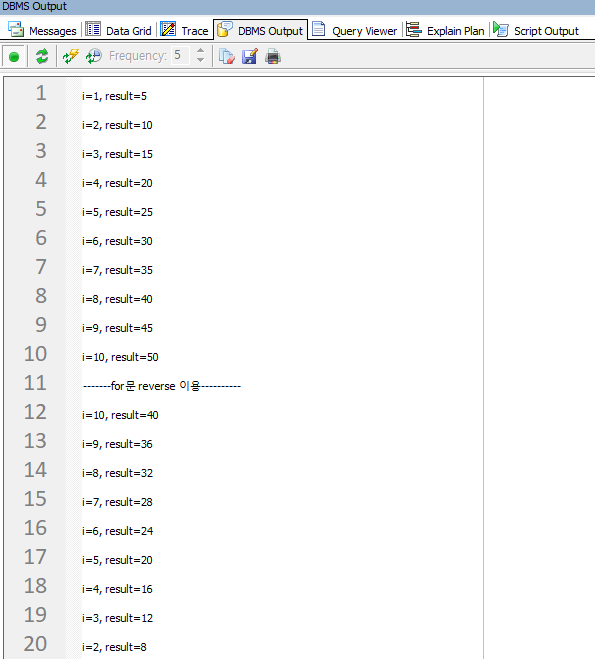Click line number 20 in gutter
Viewport: 595px width, 659px height.
pyautogui.click(x=35, y=644)
